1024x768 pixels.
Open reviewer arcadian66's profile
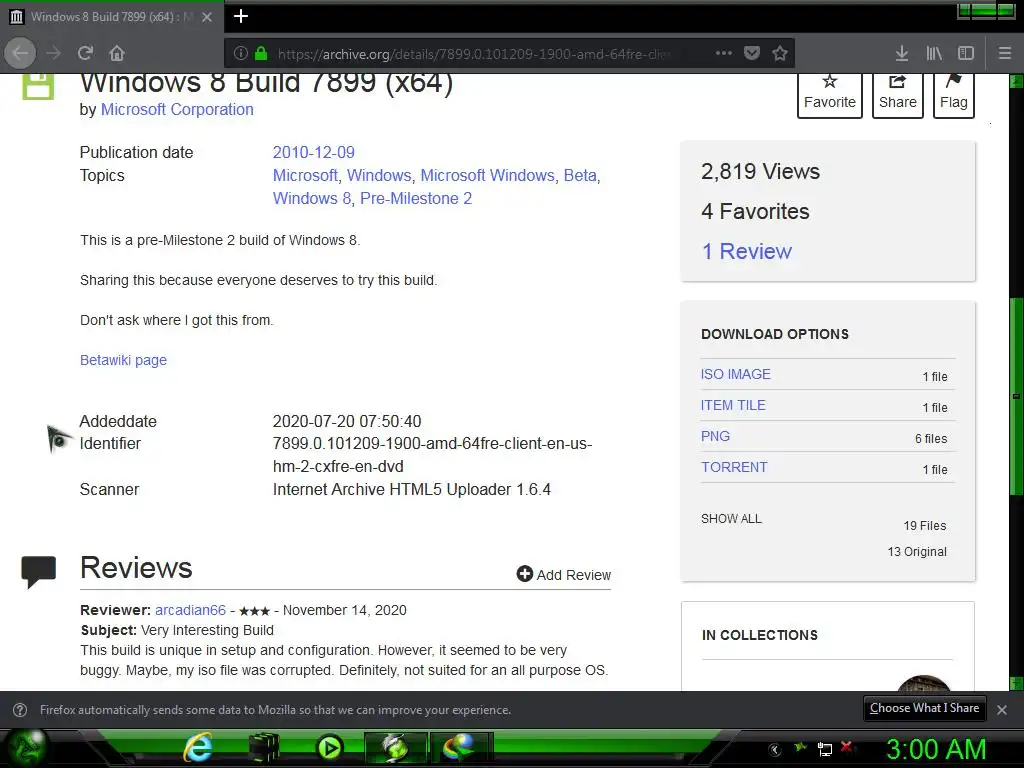click(190, 610)
